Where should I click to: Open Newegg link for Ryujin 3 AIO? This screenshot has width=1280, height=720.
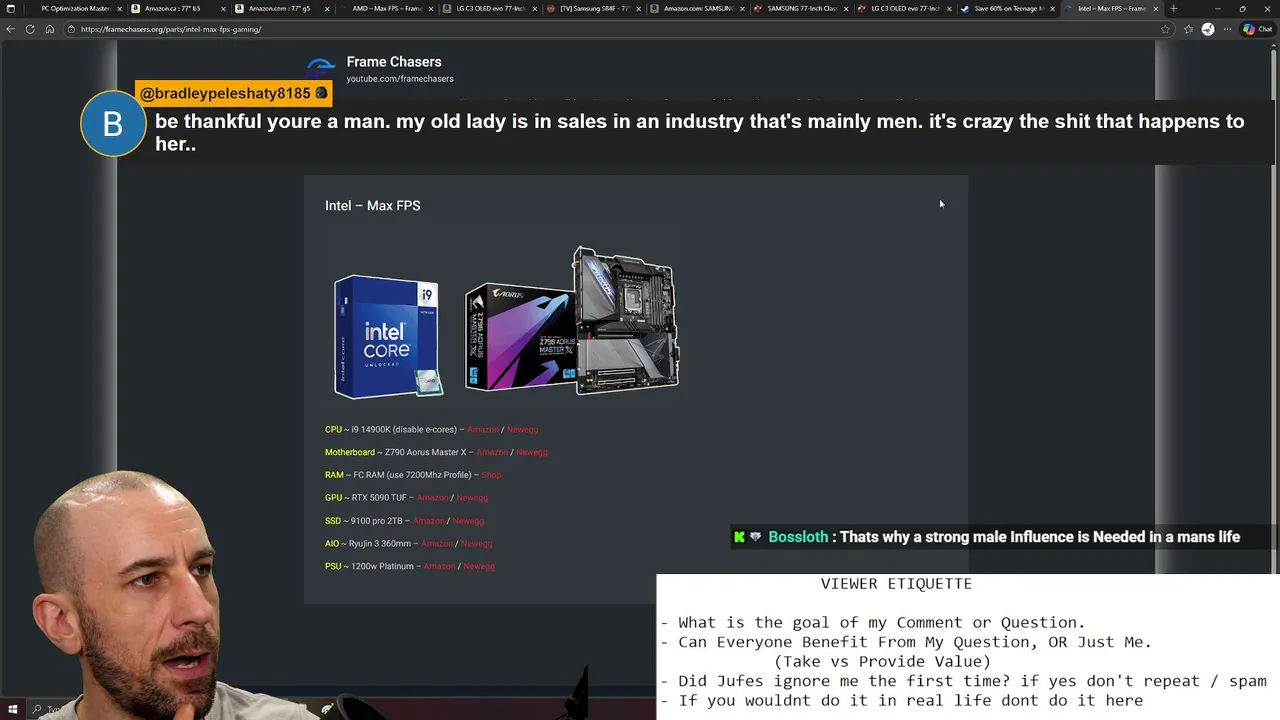pyautogui.click(x=476, y=544)
